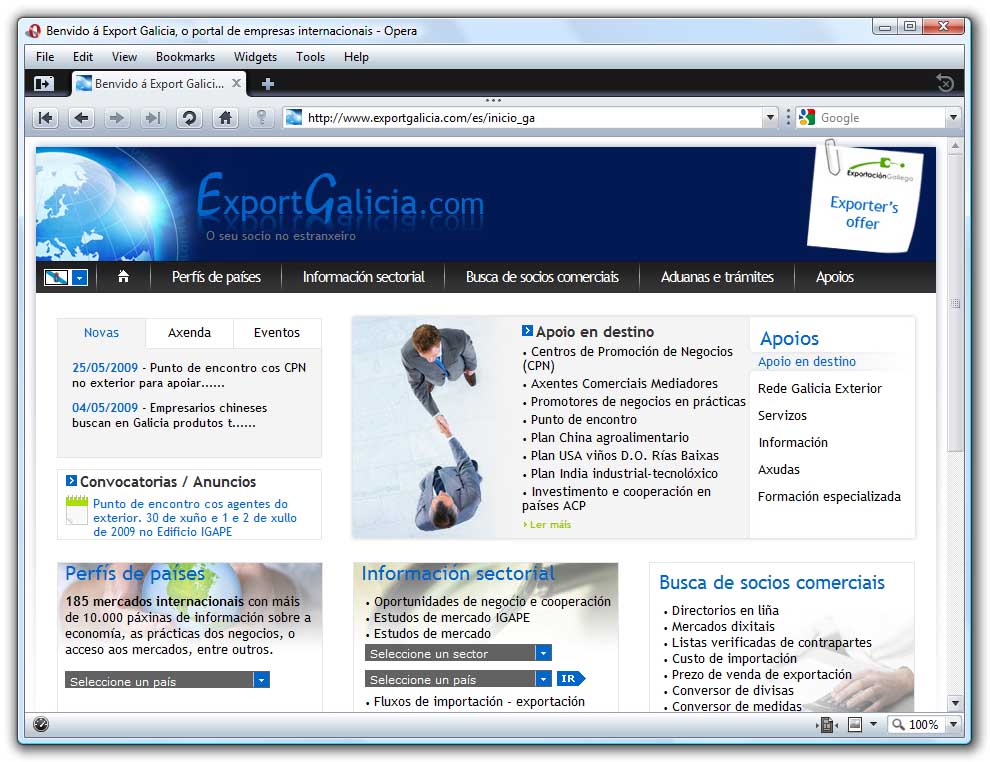Click the Galician flag language icon

pyautogui.click(x=56, y=277)
